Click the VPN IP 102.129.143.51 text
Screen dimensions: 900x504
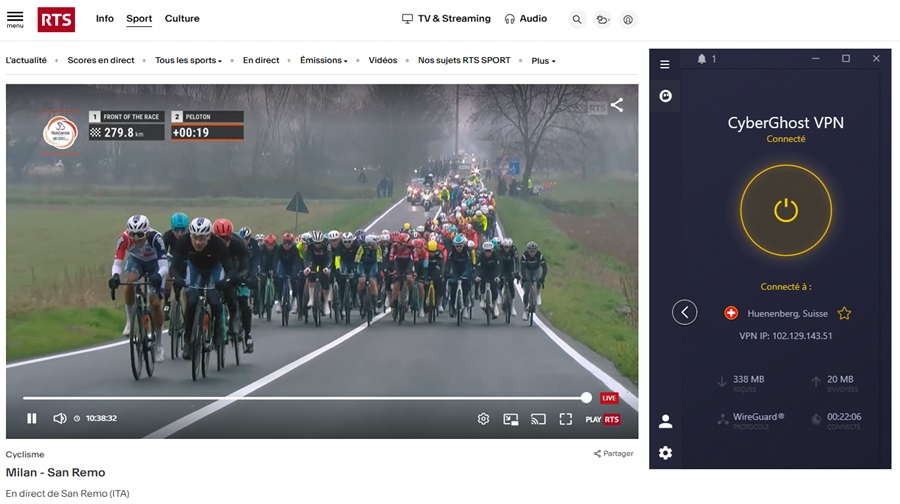[785, 336]
